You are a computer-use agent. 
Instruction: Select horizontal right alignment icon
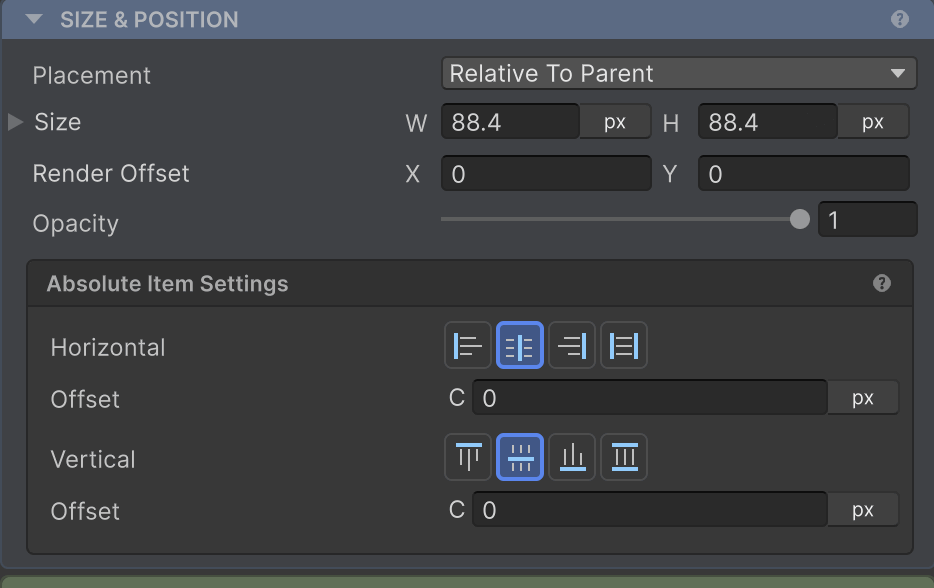[572, 346]
